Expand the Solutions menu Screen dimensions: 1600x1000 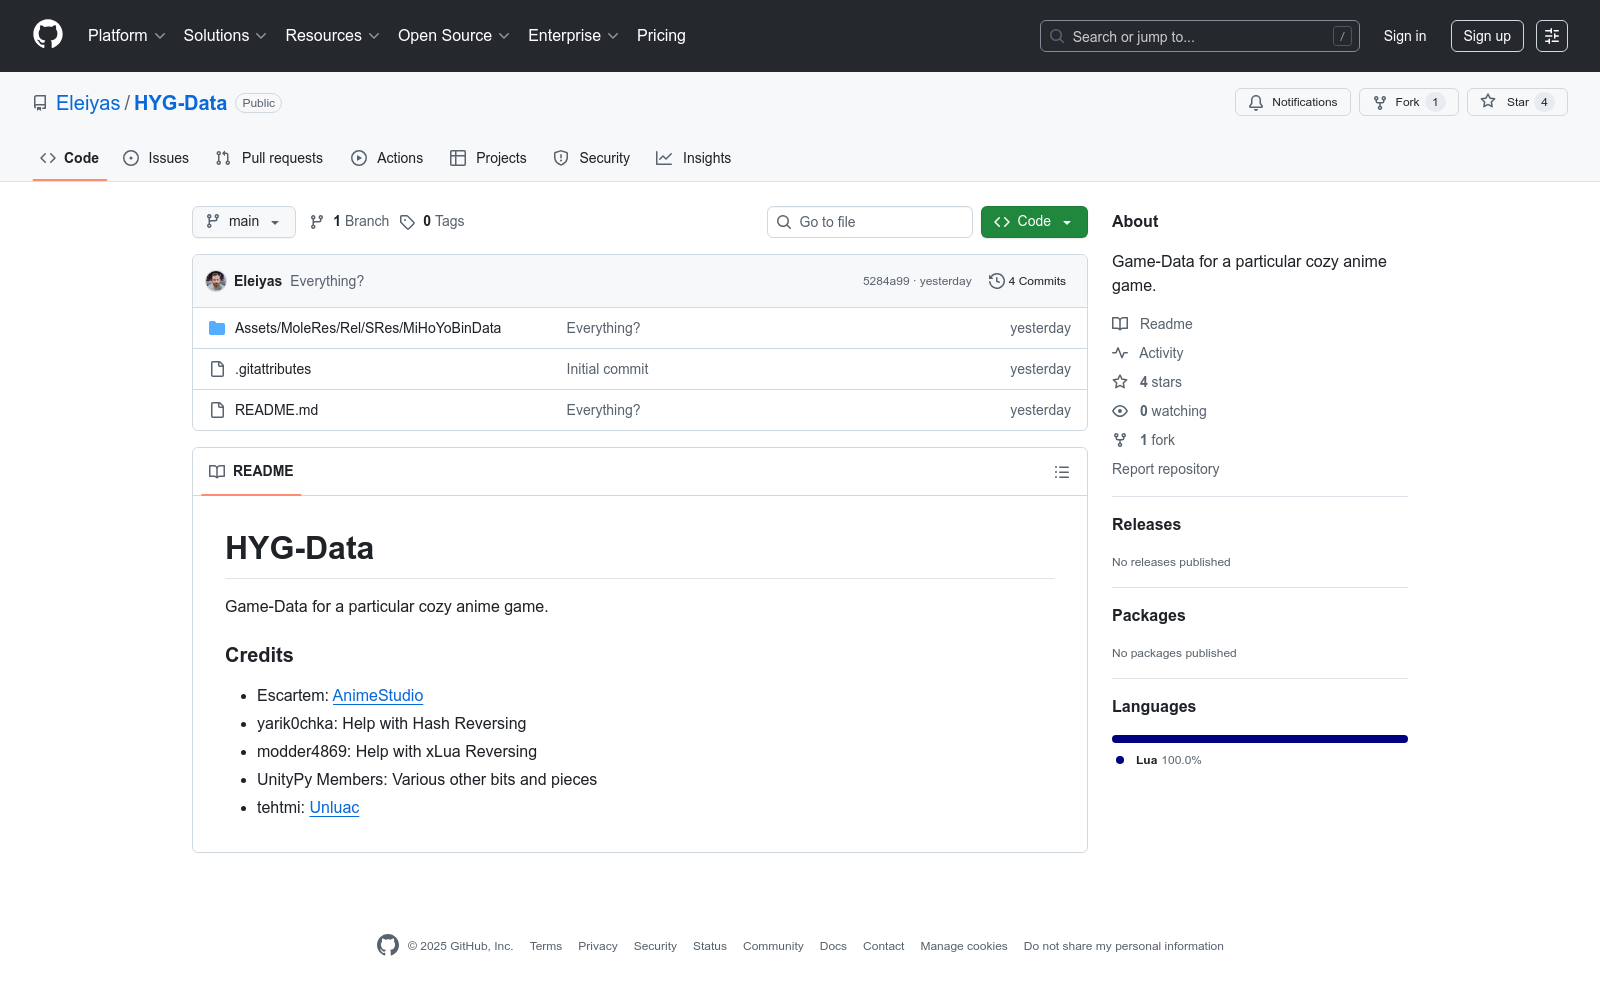(x=225, y=35)
